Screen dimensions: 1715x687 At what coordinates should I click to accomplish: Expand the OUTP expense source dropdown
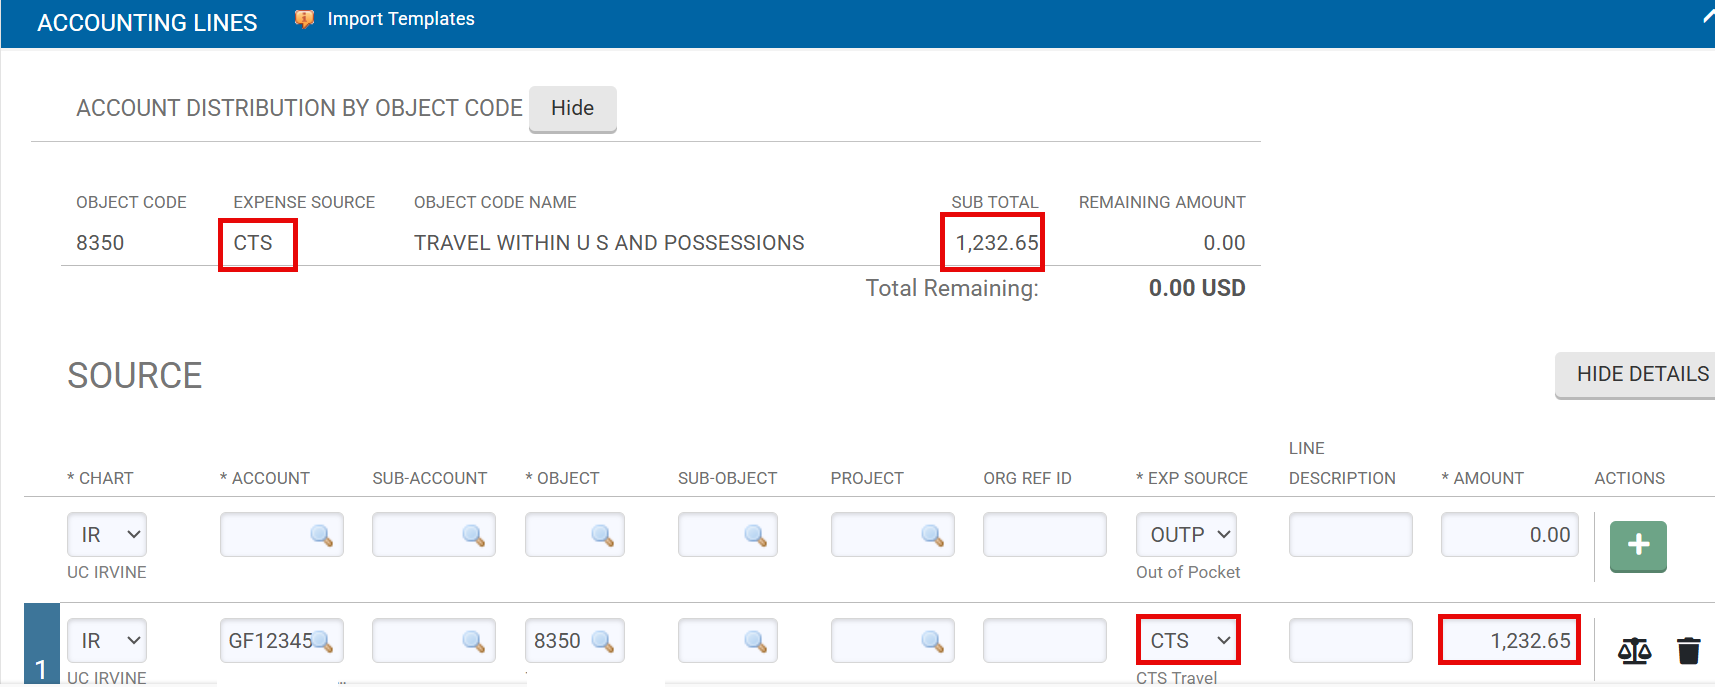[1186, 535]
